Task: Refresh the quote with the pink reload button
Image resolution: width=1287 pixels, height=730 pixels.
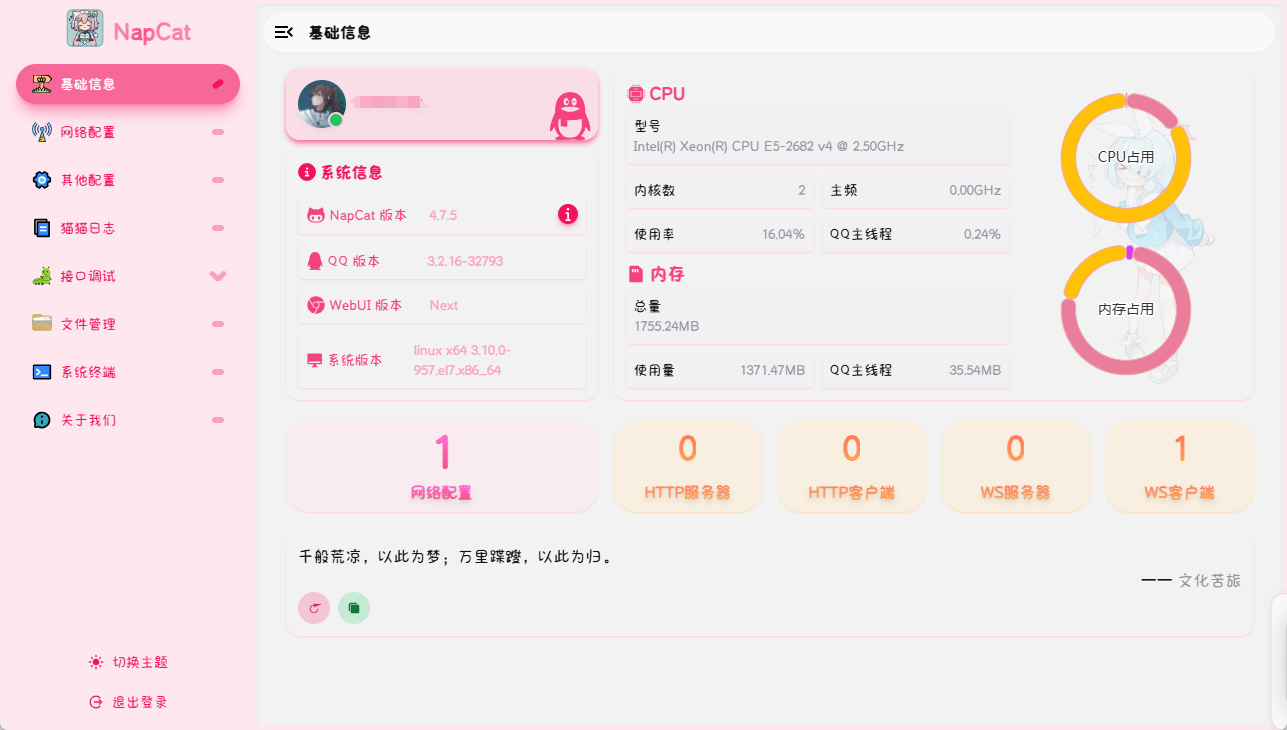Action: click(314, 607)
